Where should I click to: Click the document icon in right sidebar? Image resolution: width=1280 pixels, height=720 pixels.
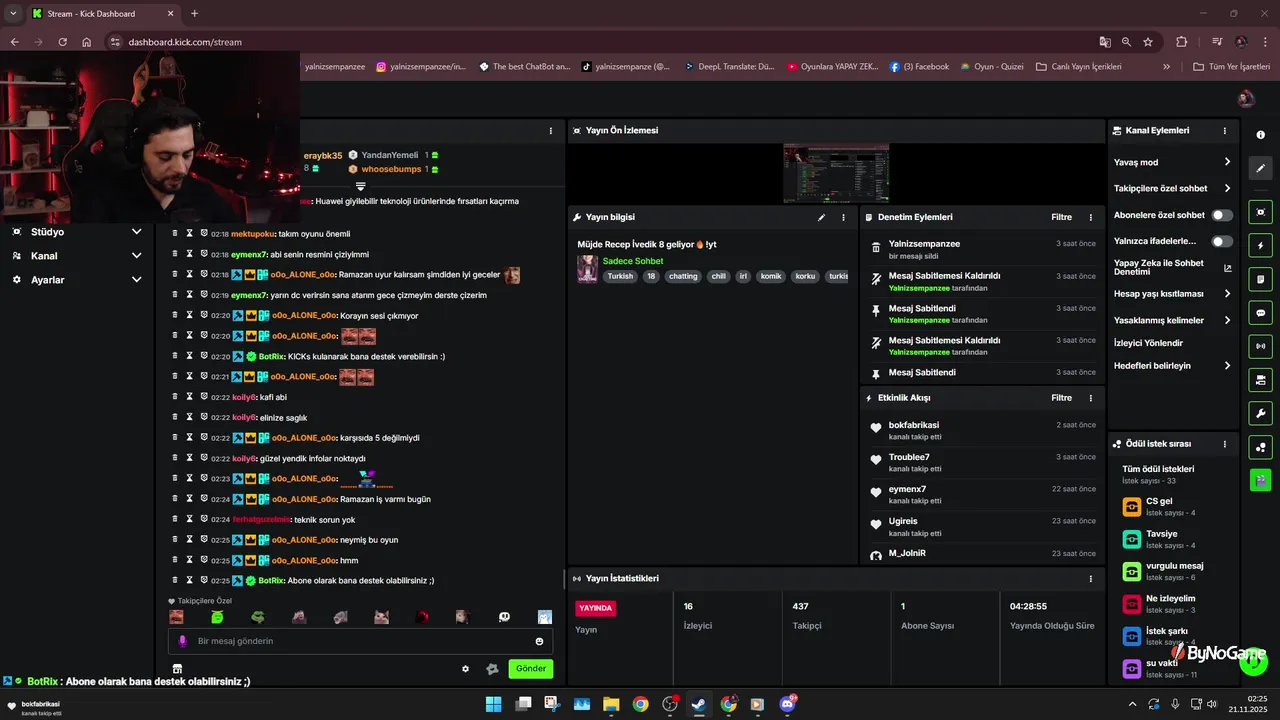click(1260, 279)
